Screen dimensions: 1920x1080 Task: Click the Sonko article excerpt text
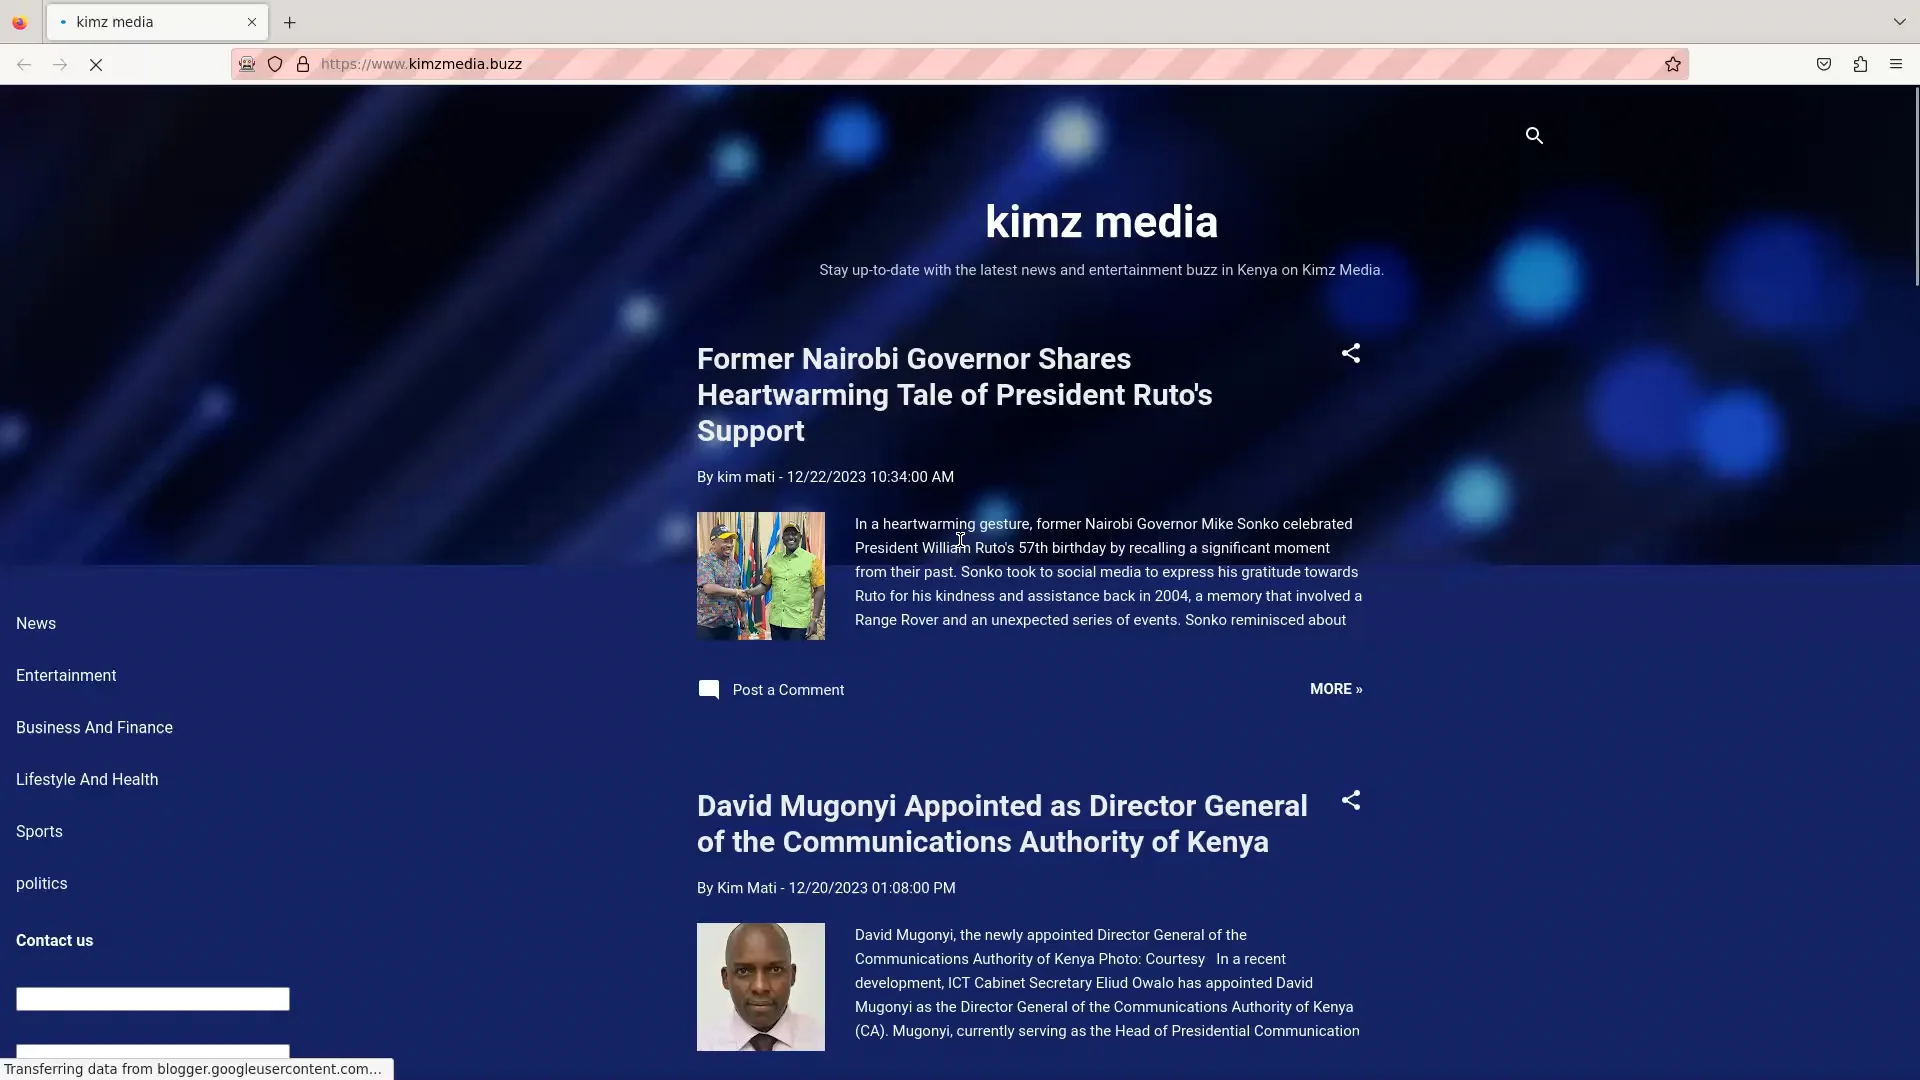coord(1108,572)
